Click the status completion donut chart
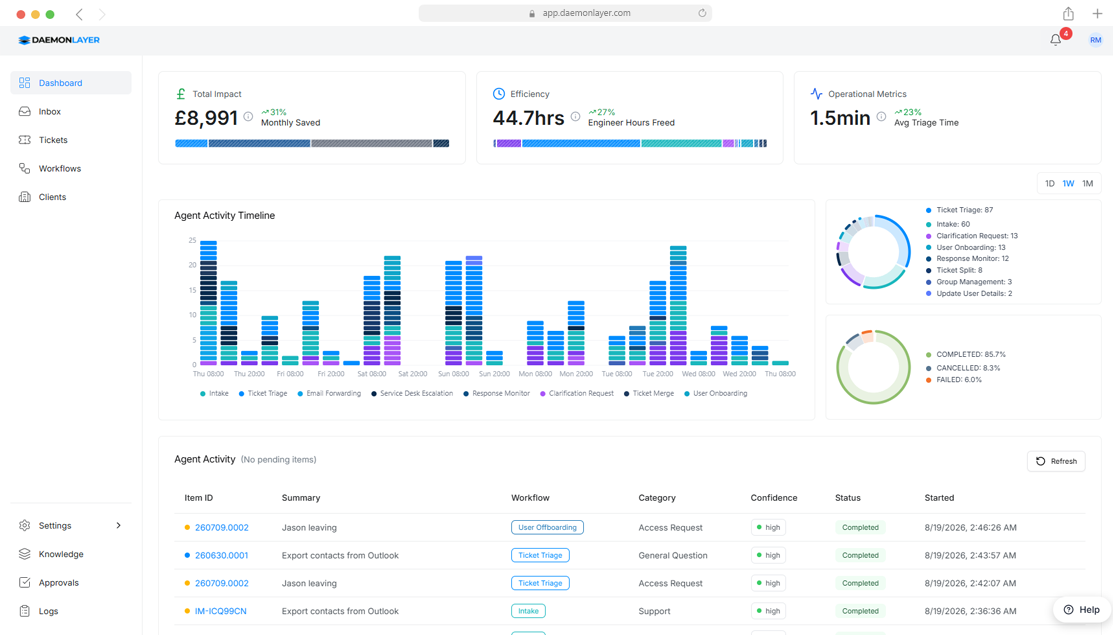 click(873, 367)
